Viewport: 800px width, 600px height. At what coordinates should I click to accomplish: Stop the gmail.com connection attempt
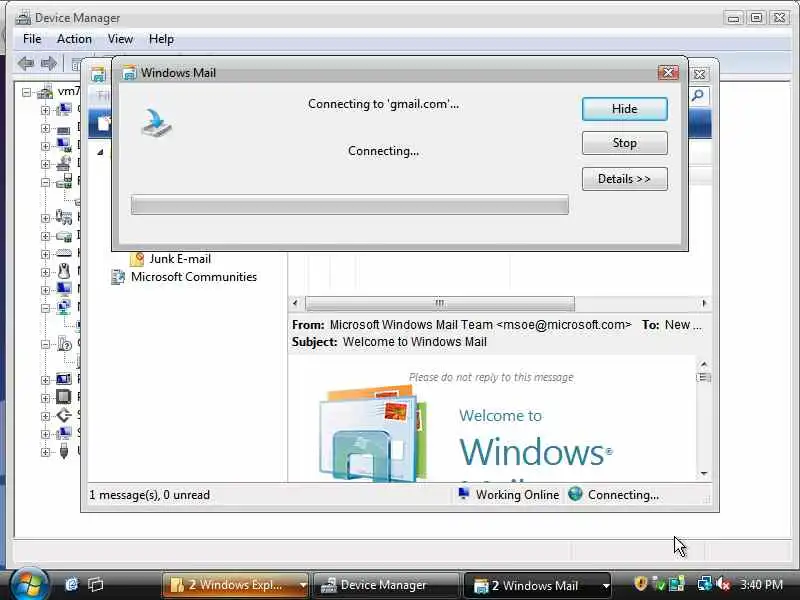[x=624, y=143]
